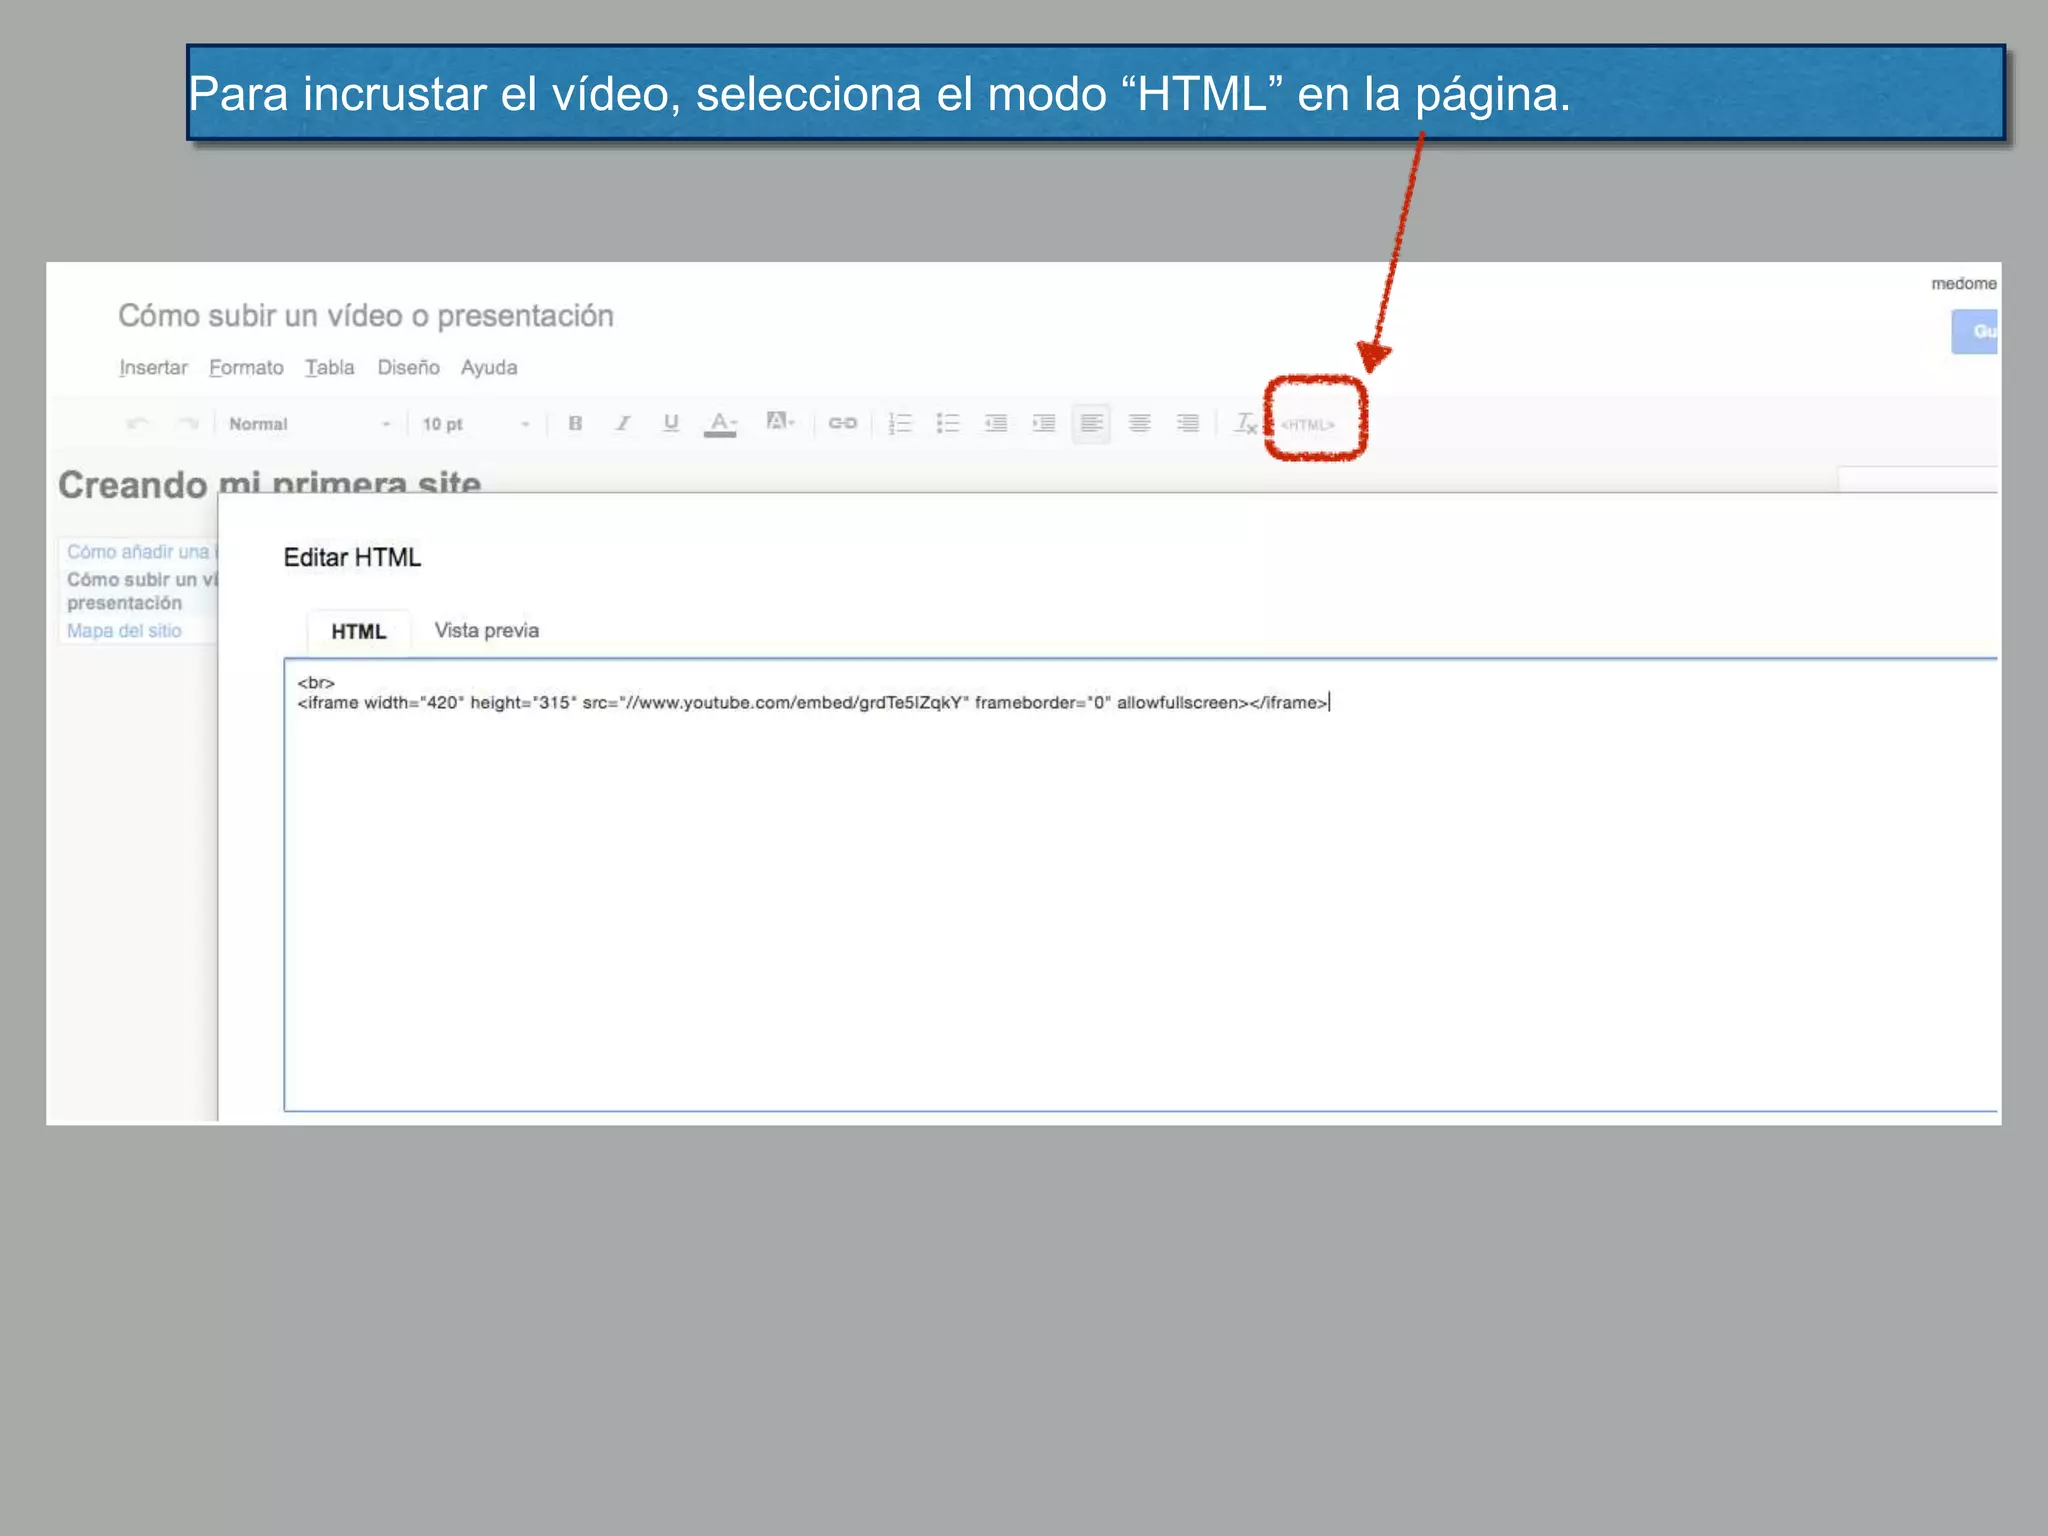Open the Mapa del sitio link
This screenshot has width=2048, height=1536.
124,631
